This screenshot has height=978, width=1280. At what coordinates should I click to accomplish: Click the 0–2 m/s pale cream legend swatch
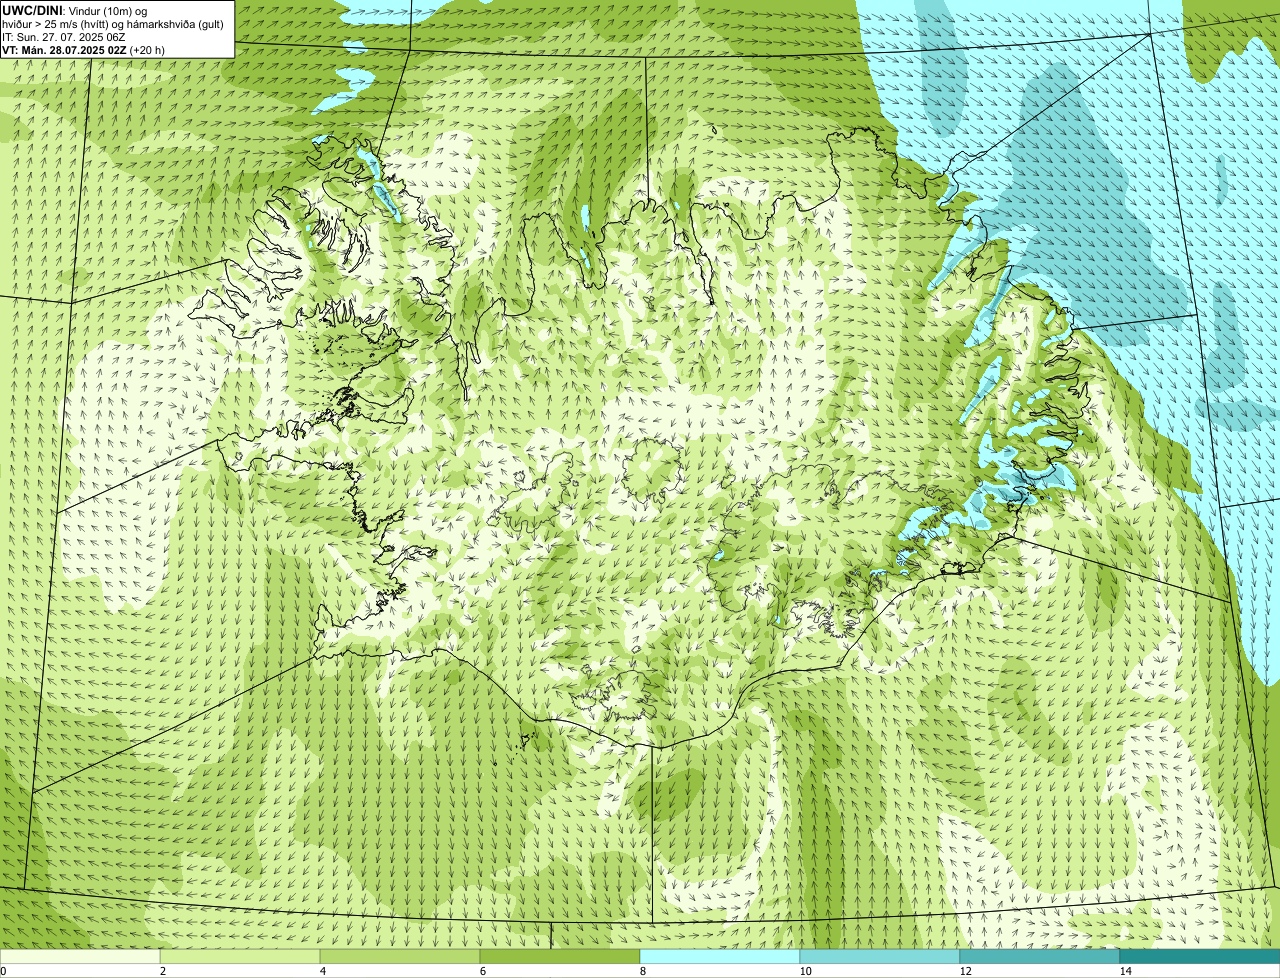click(80, 956)
